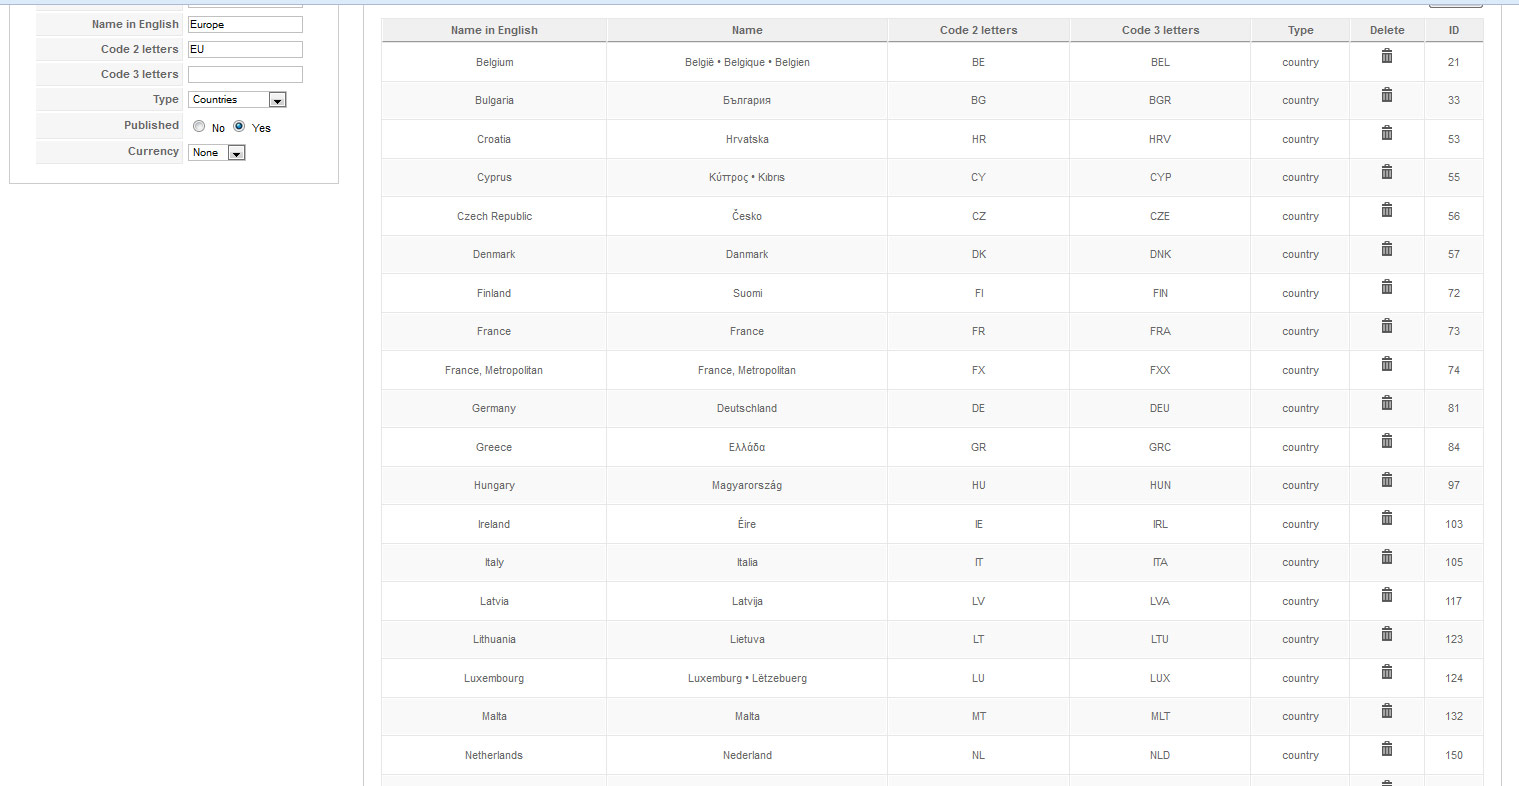1519x786 pixels.
Task: Sort by the Type column header
Action: pyautogui.click(x=1300, y=30)
